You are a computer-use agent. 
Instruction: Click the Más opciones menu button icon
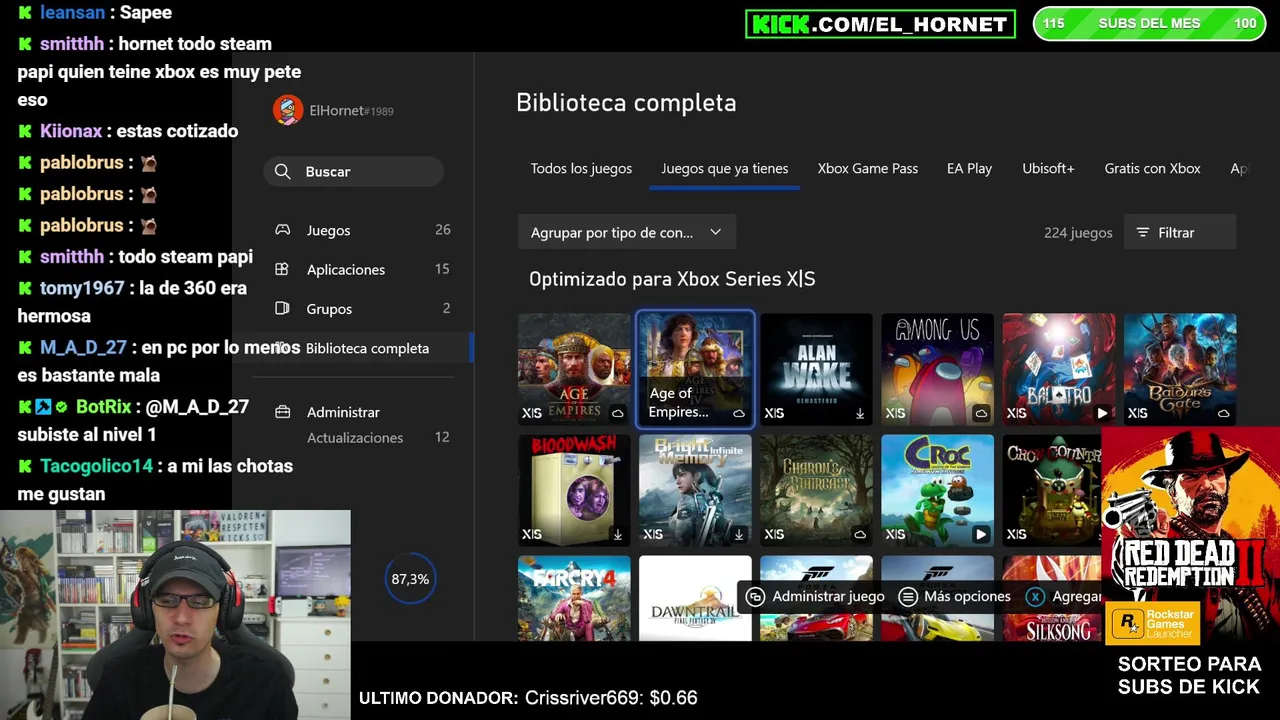(908, 596)
